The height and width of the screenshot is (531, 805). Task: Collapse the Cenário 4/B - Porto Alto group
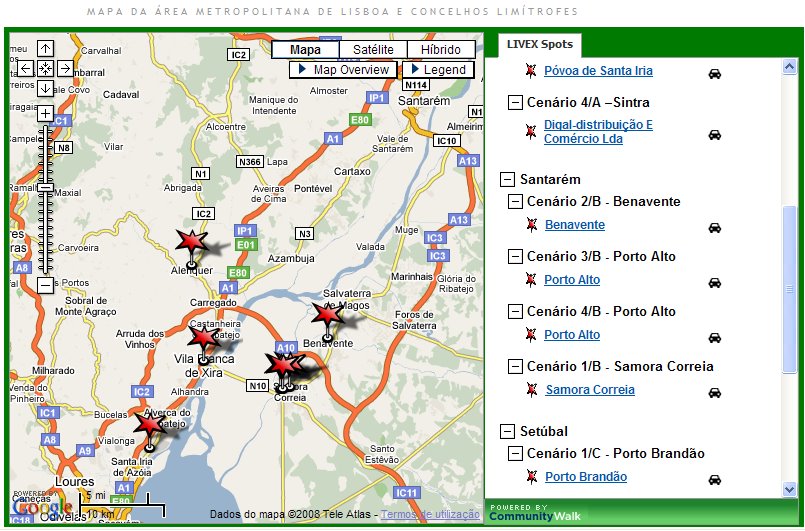pyautogui.click(x=515, y=312)
